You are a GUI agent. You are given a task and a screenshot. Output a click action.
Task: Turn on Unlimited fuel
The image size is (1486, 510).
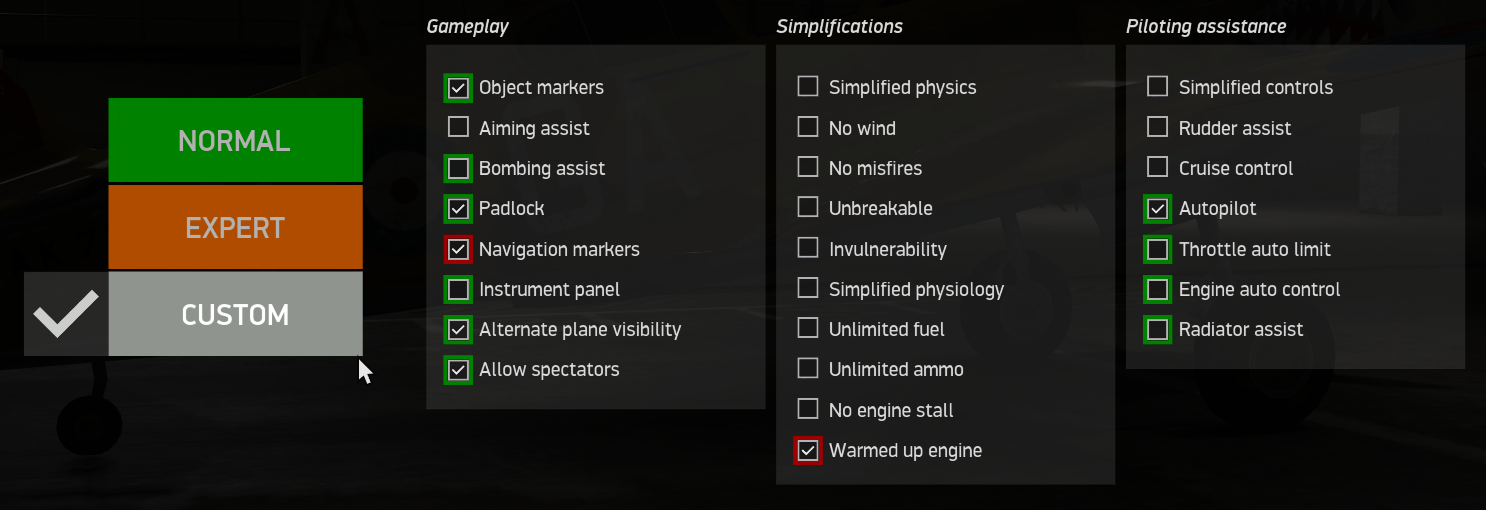808,328
